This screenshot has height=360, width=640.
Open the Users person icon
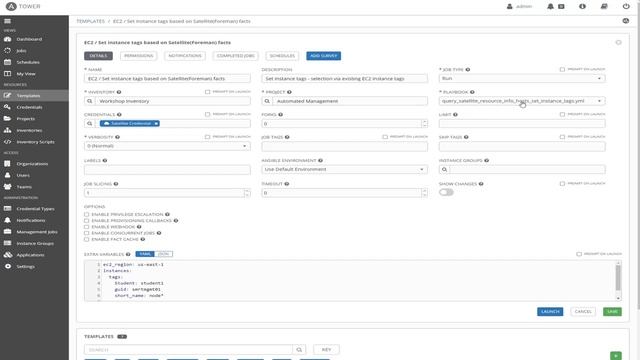(7, 175)
